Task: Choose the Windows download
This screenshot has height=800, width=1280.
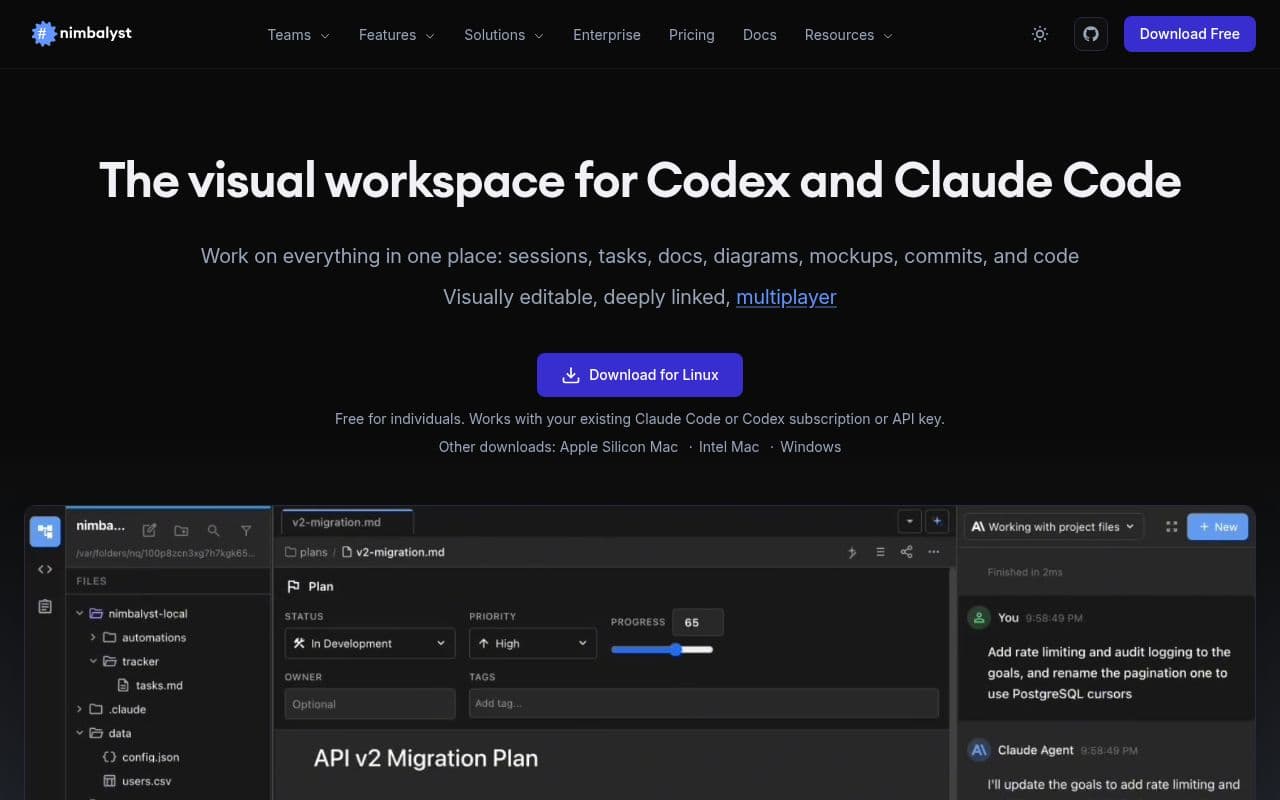Action: (810, 447)
